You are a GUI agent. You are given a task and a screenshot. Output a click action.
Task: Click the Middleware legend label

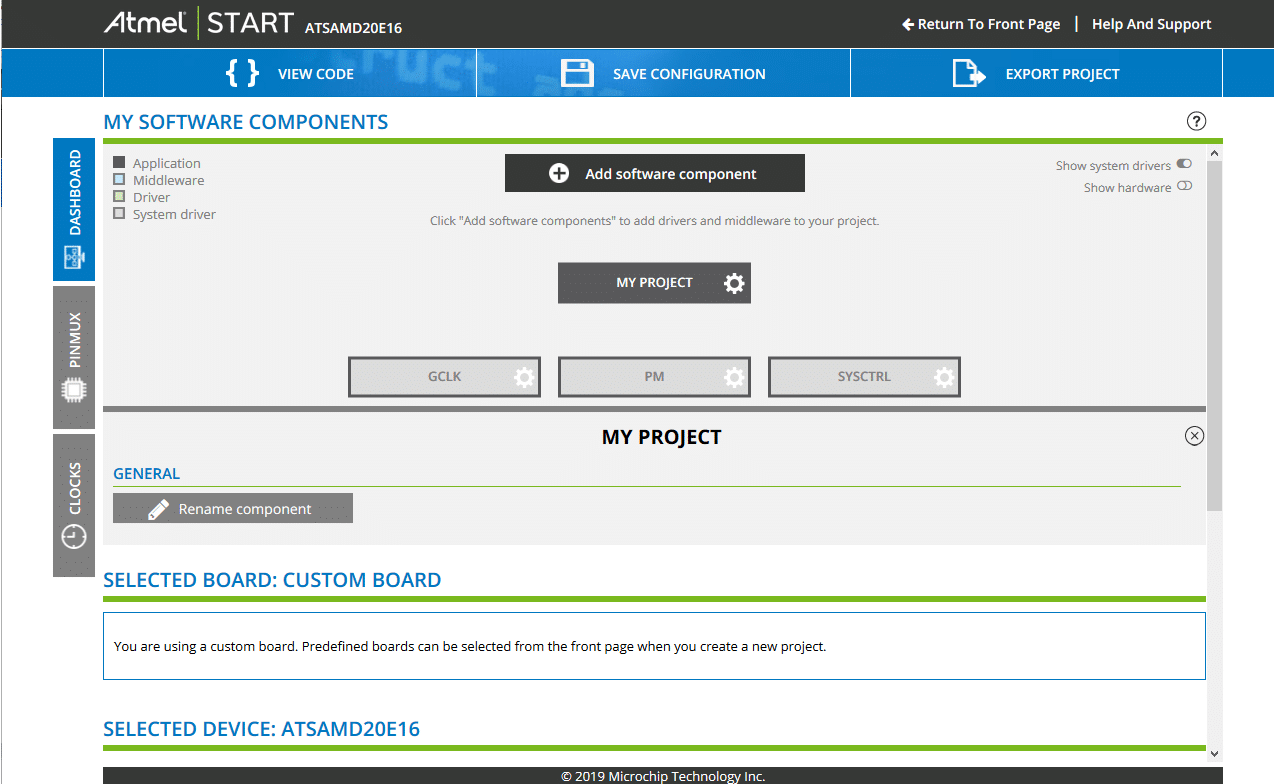pos(169,180)
